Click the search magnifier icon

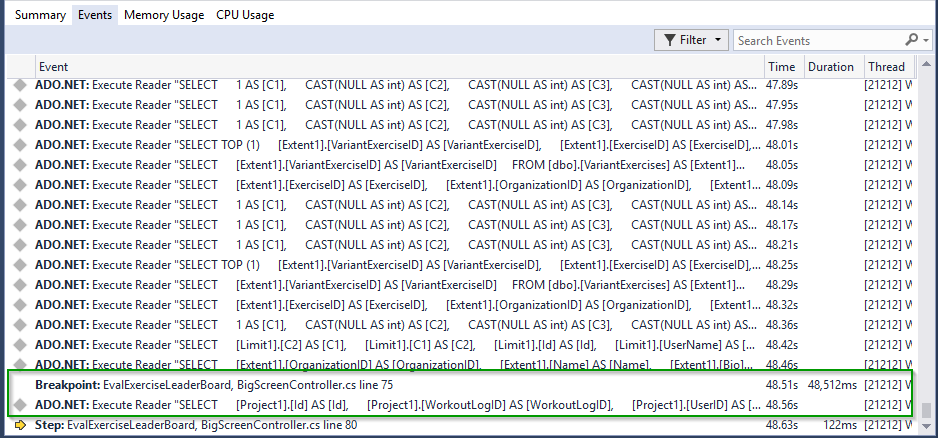point(911,40)
